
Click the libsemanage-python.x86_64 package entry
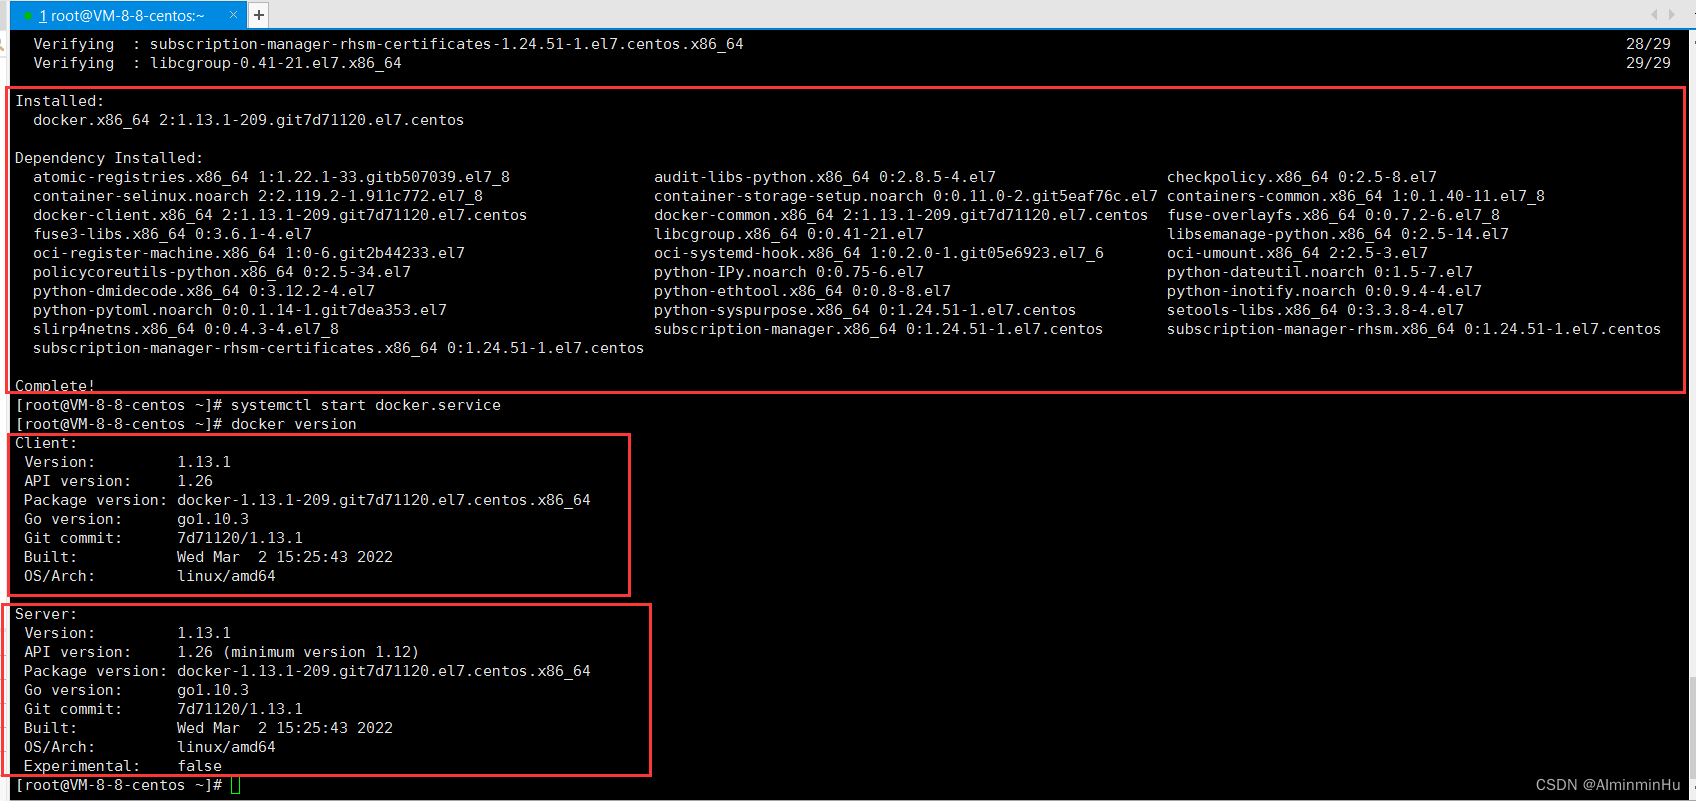pos(1338,234)
